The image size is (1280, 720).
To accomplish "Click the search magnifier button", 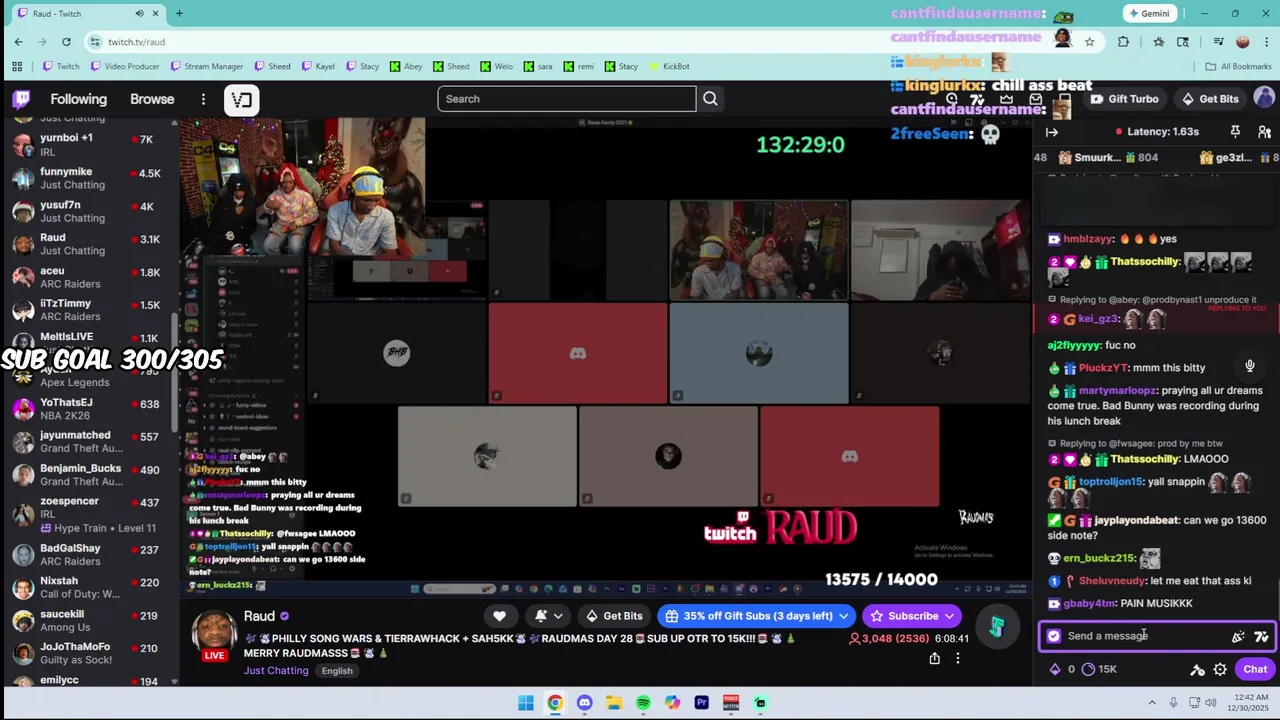I will [x=710, y=99].
